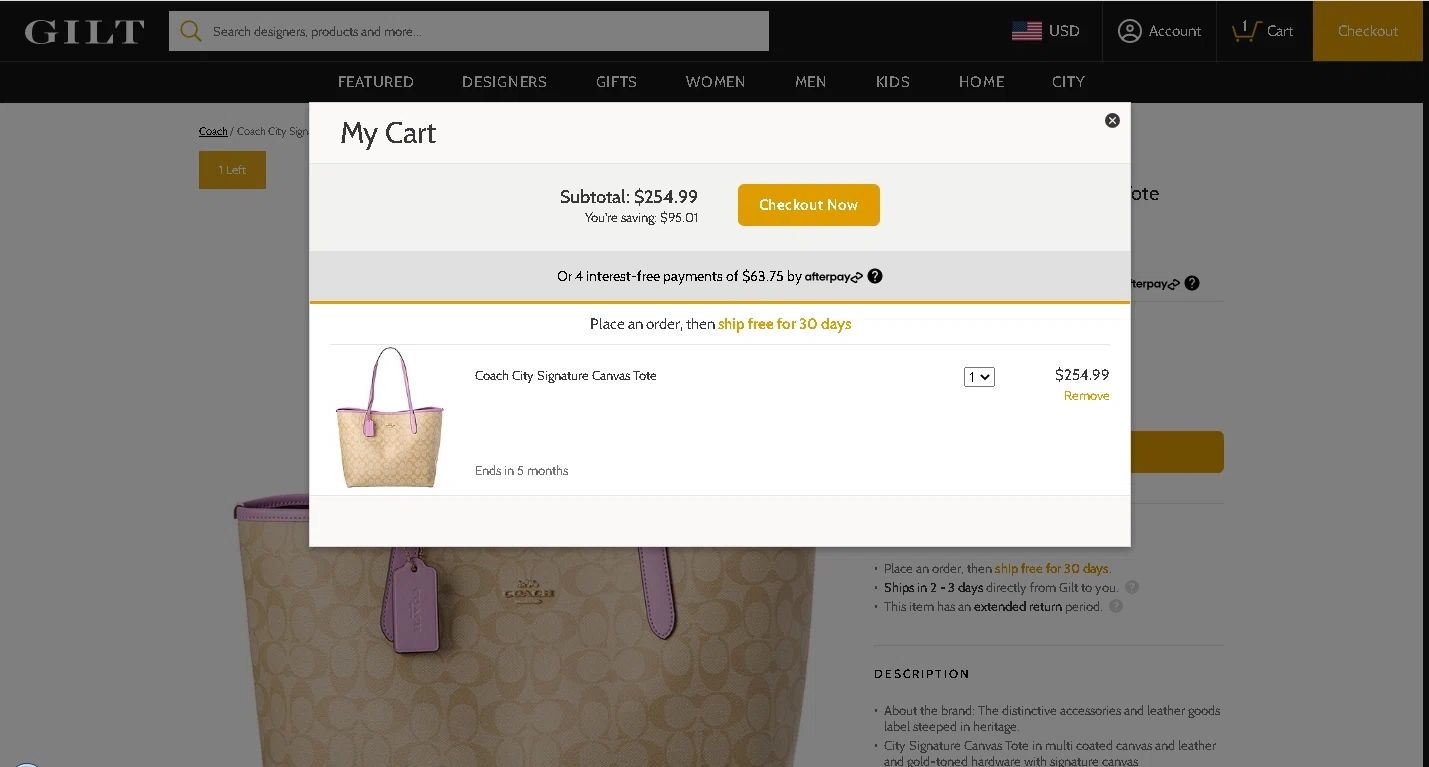
Task: Click the GILT logo
Action: (x=85, y=31)
